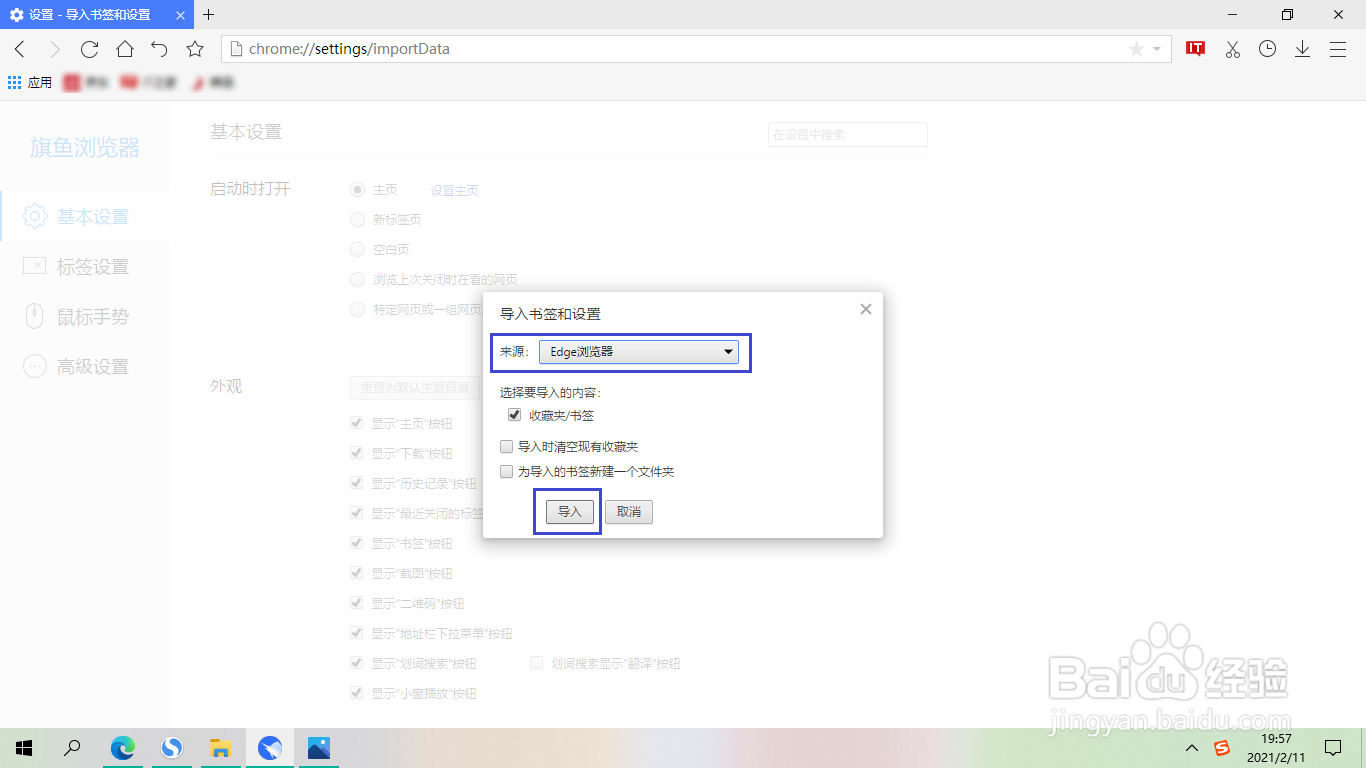The image size is (1366, 768).
Task: Open Windows taskbar search
Action: (x=72, y=747)
